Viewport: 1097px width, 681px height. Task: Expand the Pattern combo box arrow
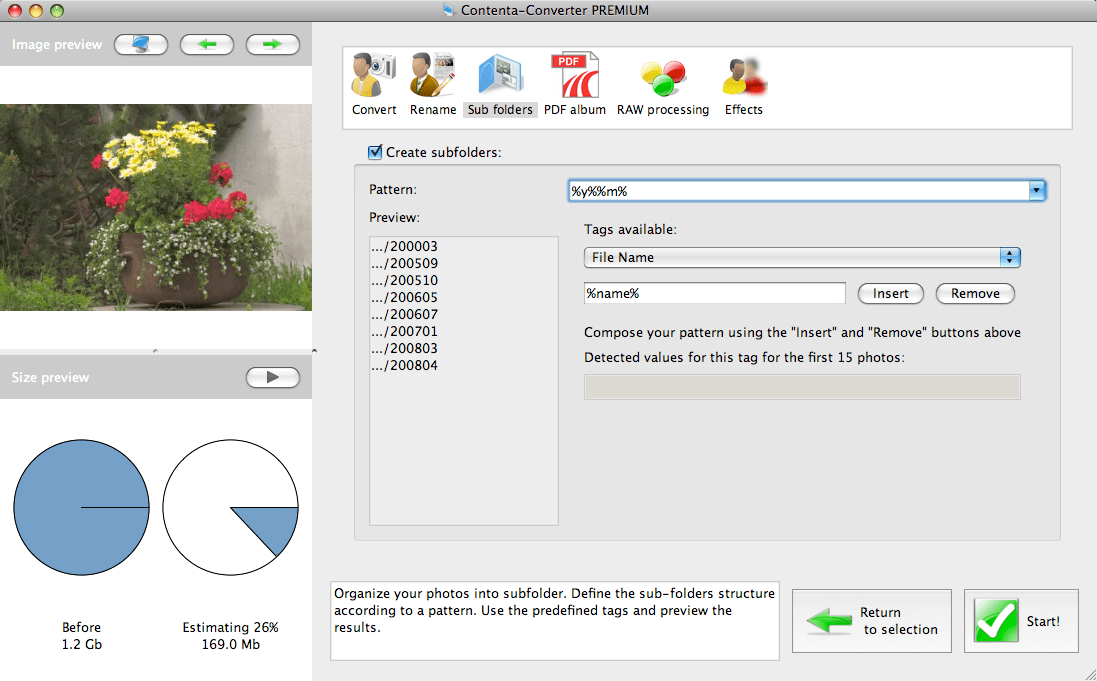[x=1037, y=190]
